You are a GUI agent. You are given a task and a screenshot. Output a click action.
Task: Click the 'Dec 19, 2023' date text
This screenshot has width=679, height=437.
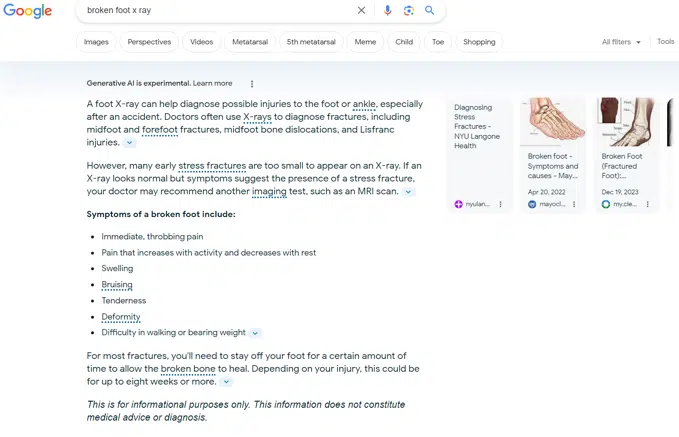coord(620,192)
